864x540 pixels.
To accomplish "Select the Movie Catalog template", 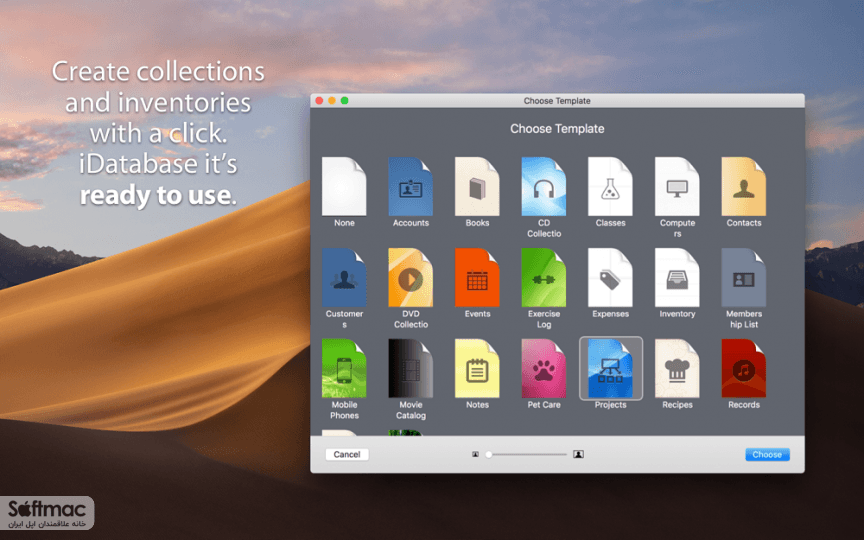I will pos(411,368).
